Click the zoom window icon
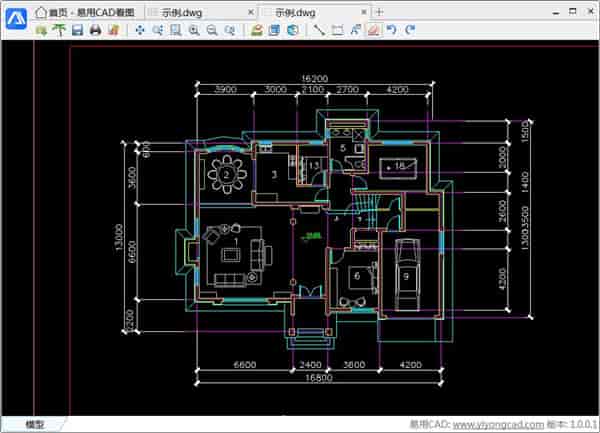 (176, 31)
